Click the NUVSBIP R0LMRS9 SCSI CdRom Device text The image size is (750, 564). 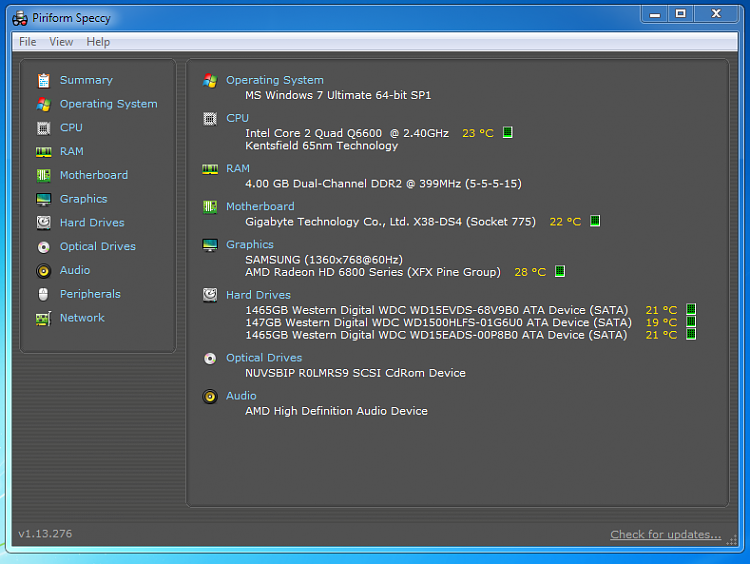coord(355,373)
